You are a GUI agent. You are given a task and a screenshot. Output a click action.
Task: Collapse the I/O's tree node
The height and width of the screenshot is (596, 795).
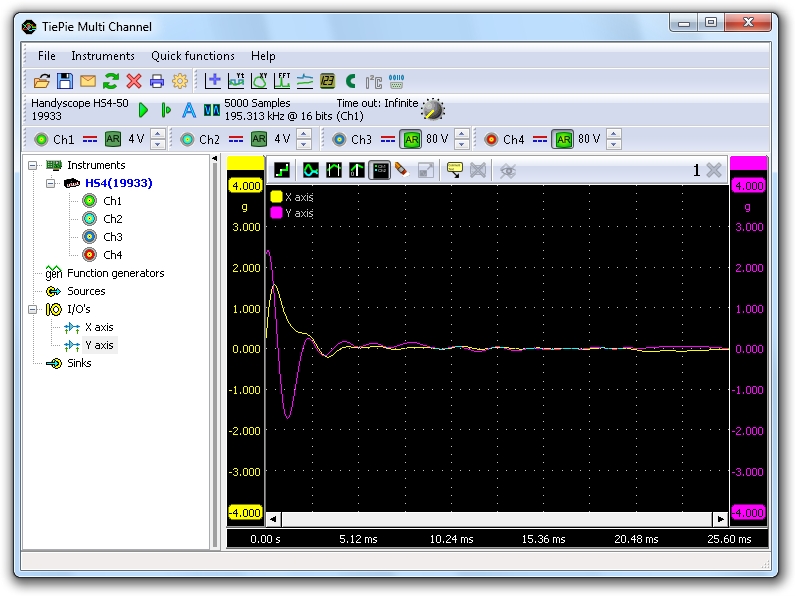point(33,309)
